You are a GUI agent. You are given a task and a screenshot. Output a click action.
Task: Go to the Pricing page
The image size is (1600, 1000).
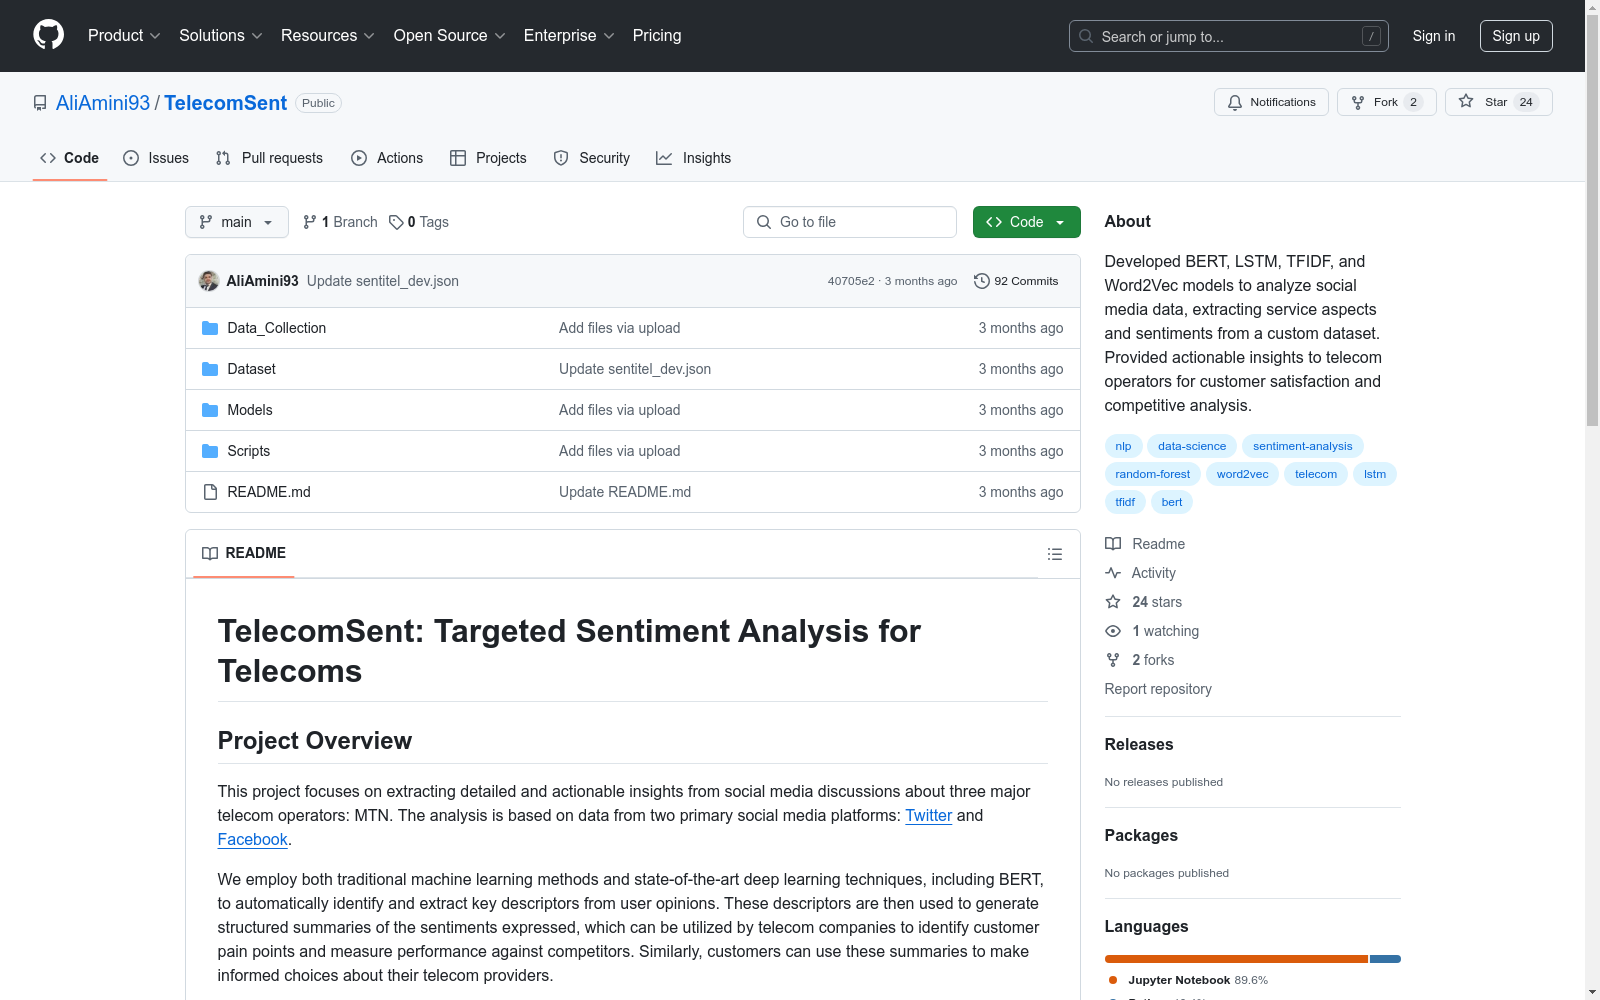pyautogui.click(x=657, y=35)
